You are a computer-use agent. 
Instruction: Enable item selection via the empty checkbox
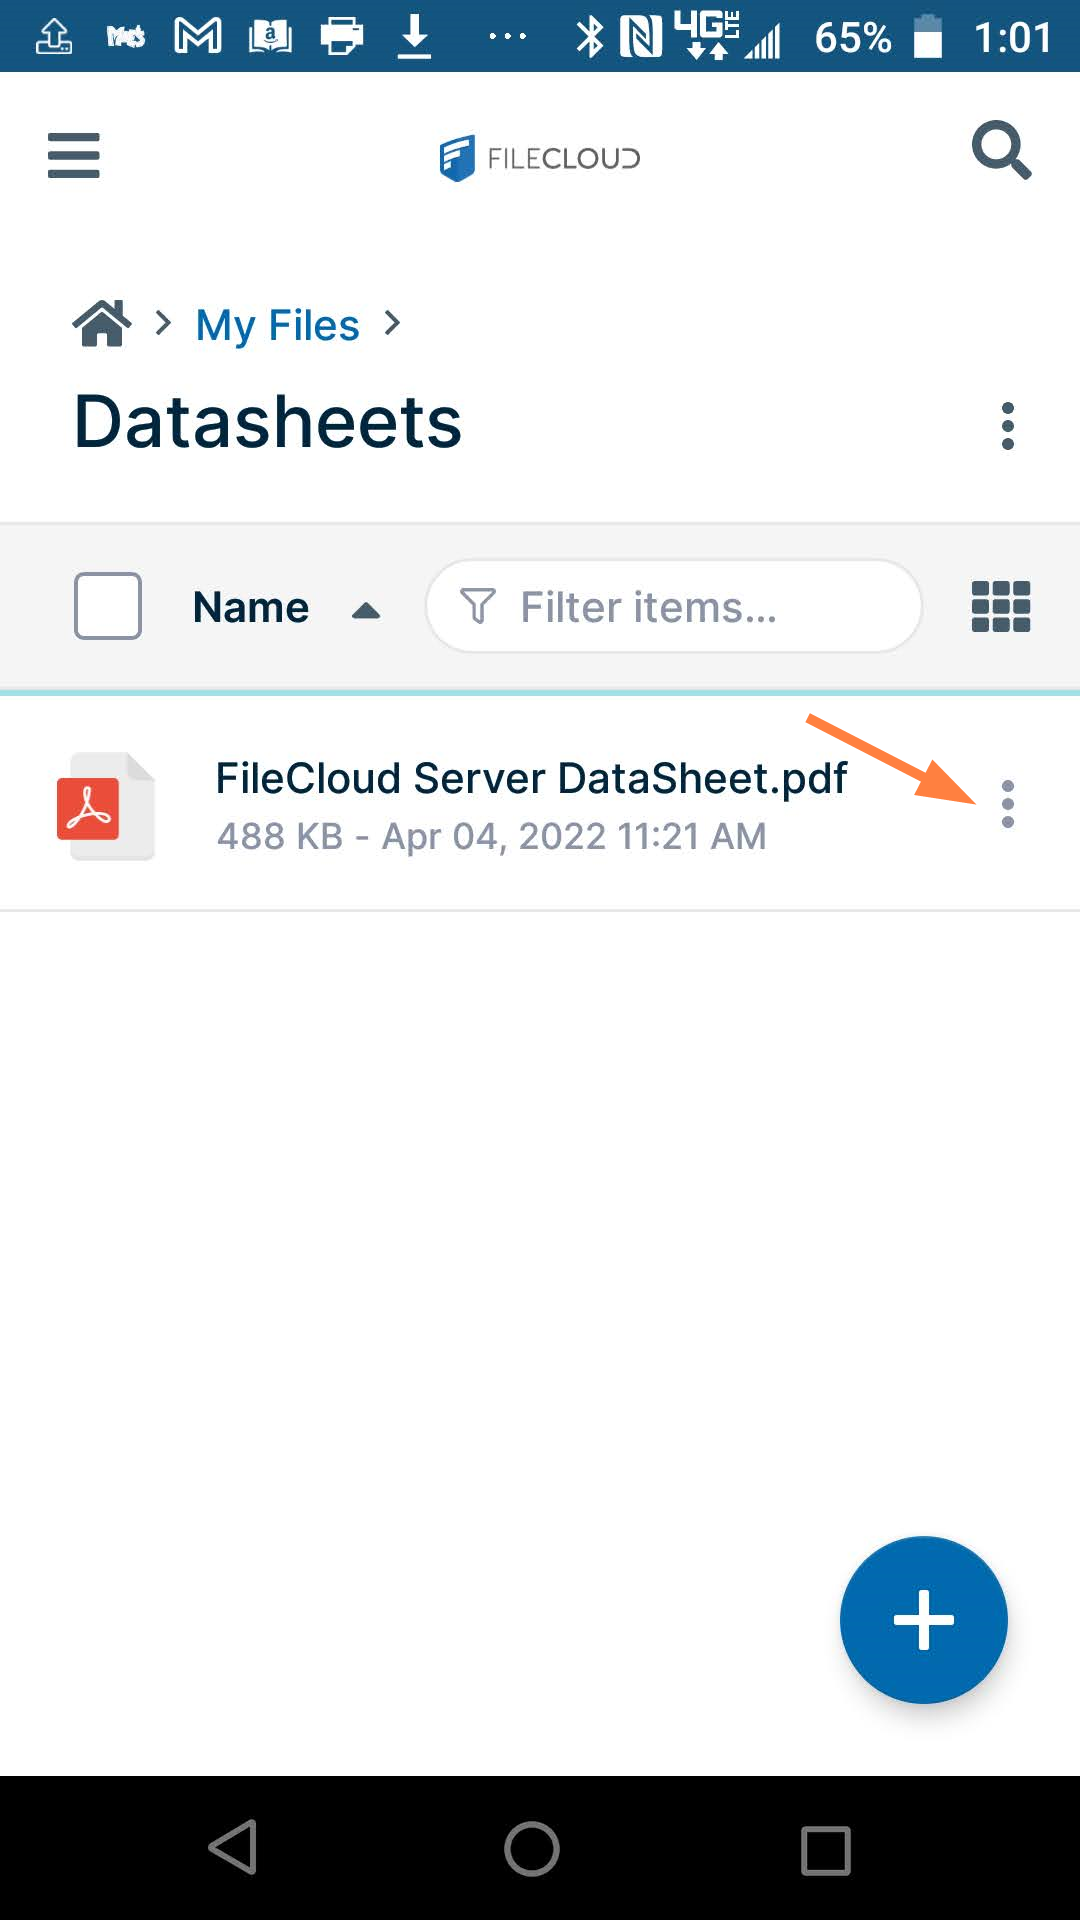point(106,606)
